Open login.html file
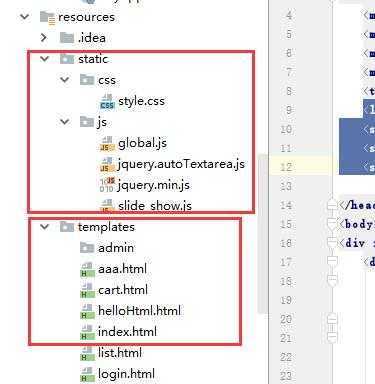The height and width of the screenshot is (384, 375). tap(126, 374)
